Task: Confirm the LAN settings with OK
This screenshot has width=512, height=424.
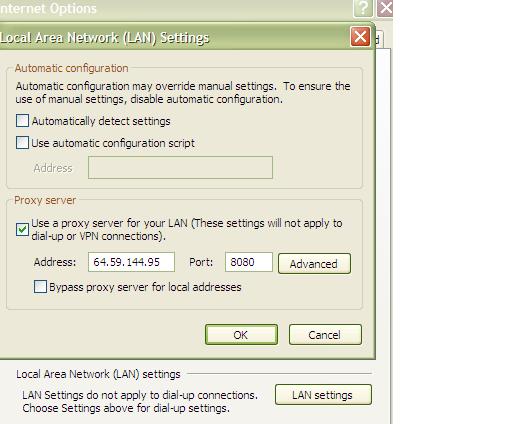Action: pos(241,334)
